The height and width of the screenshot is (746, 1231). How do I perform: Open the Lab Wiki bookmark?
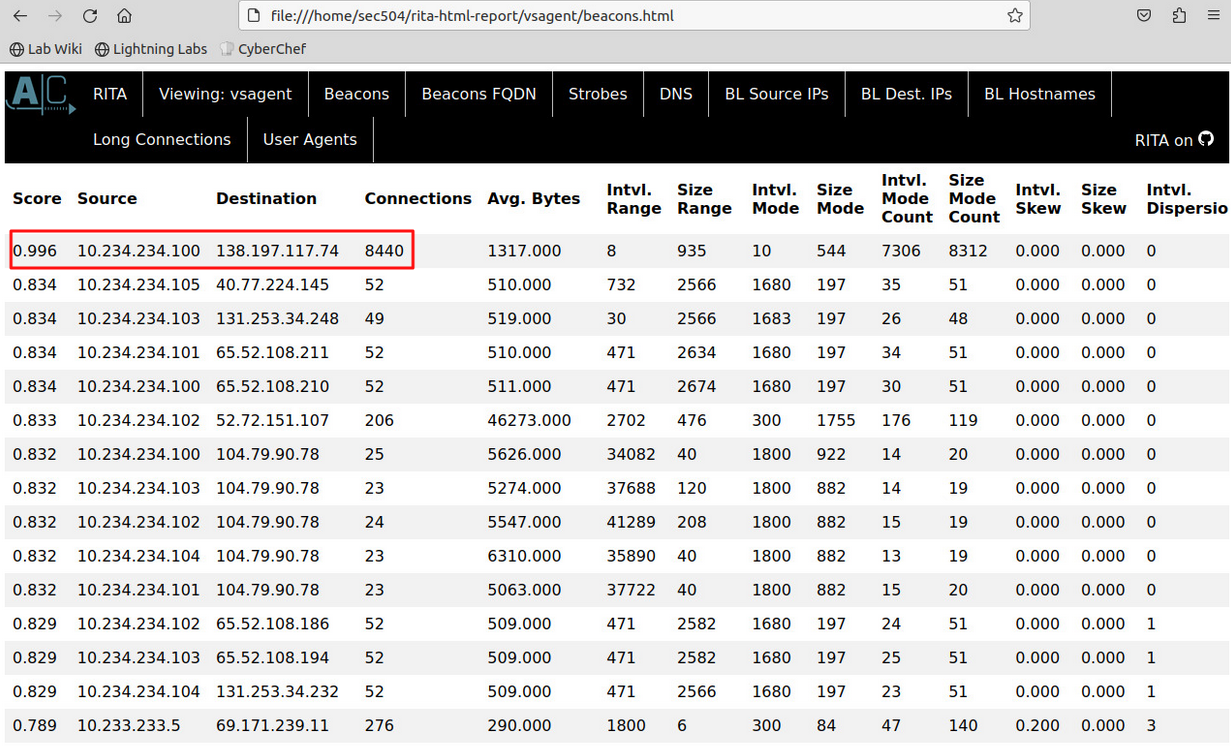pos(46,49)
